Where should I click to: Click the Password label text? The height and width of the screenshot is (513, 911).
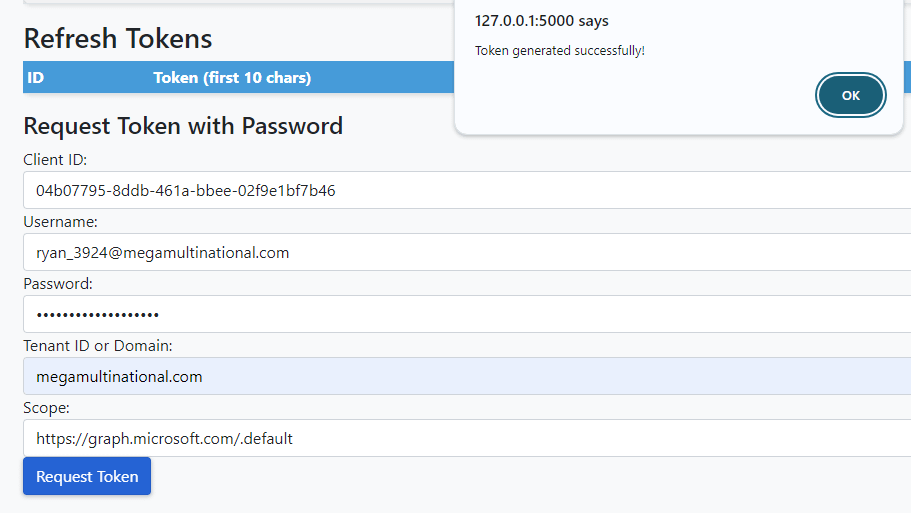click(58, 284)
